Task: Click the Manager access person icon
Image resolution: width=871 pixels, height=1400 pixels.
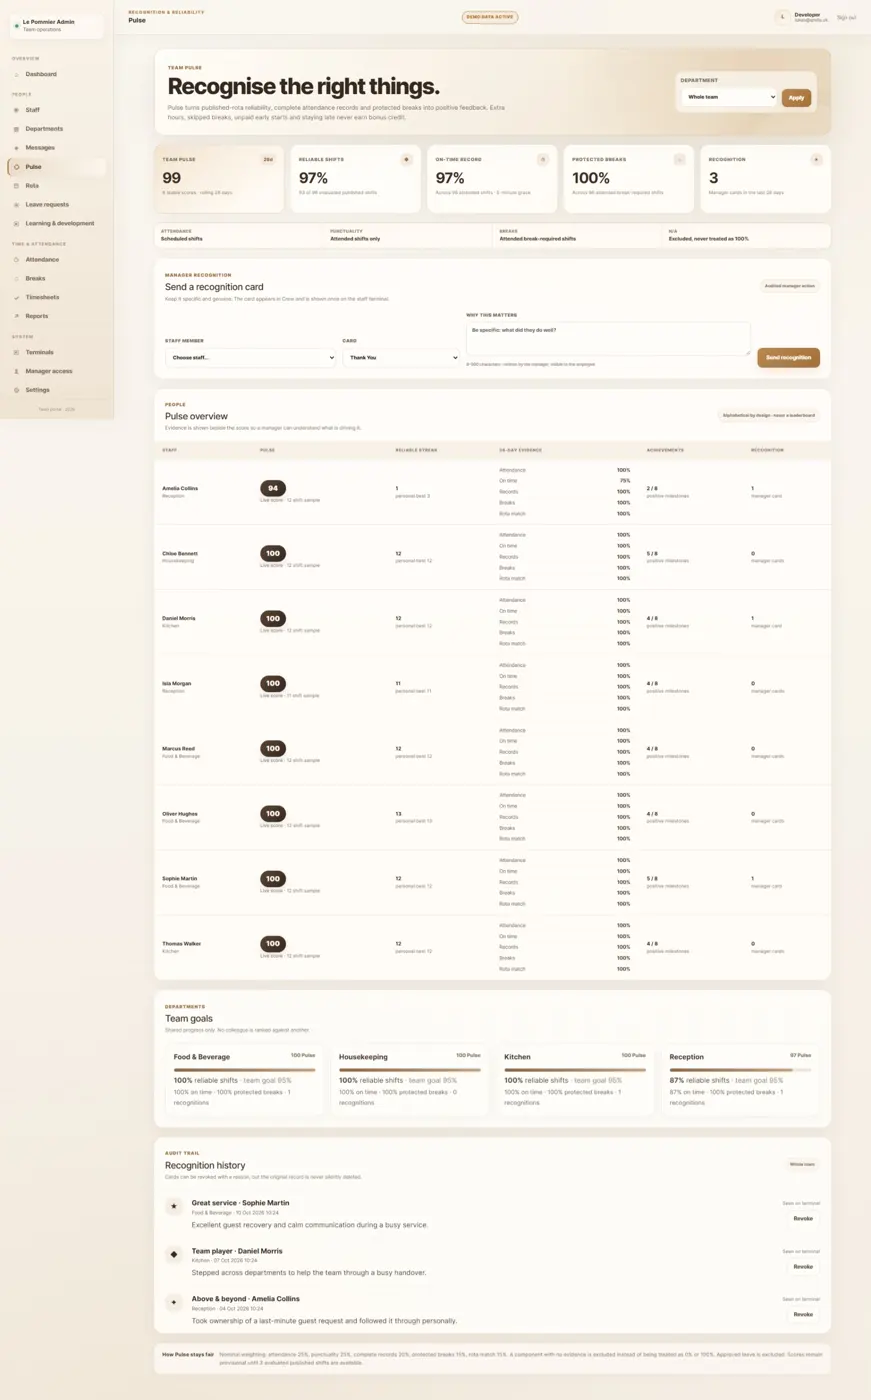Action: (x=16, y=371)
